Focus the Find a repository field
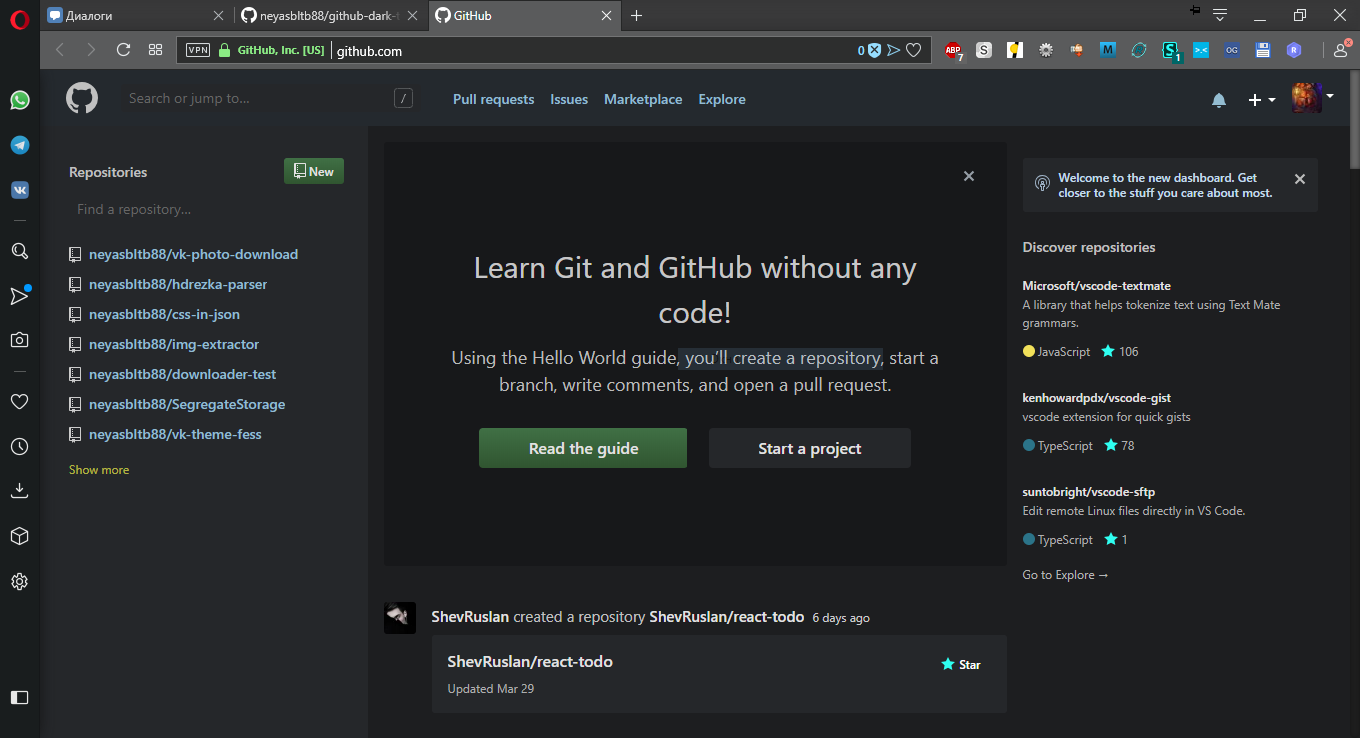This screenshot has height=738, width=1360. 206,209
